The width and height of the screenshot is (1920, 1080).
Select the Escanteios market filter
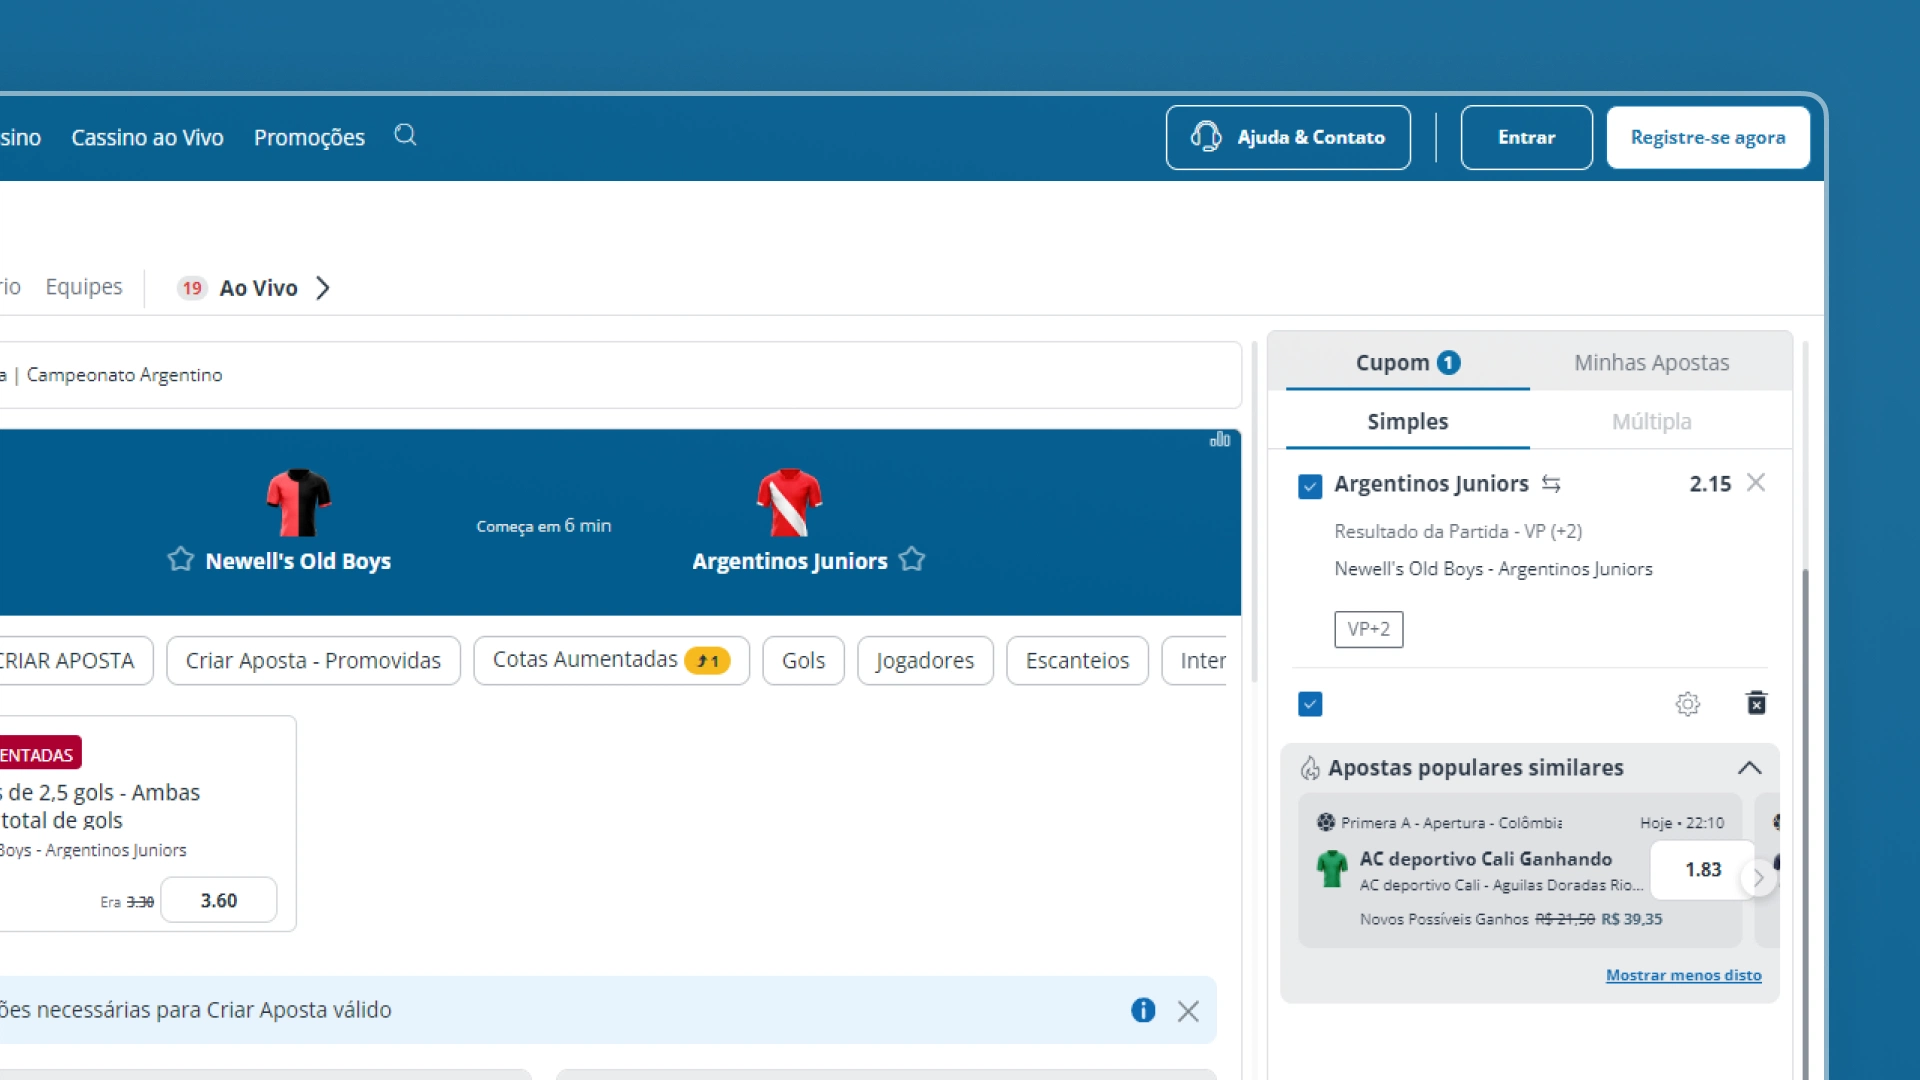(x=1077, y=661)
